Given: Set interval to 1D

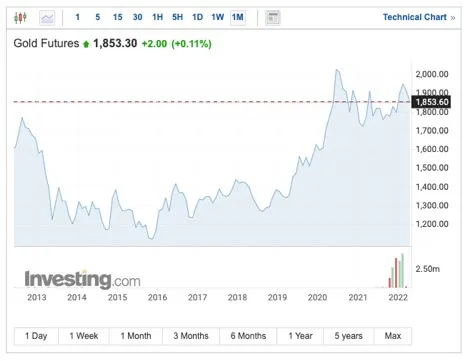Looking at the screenshot, I should click(x=197, y=17).
